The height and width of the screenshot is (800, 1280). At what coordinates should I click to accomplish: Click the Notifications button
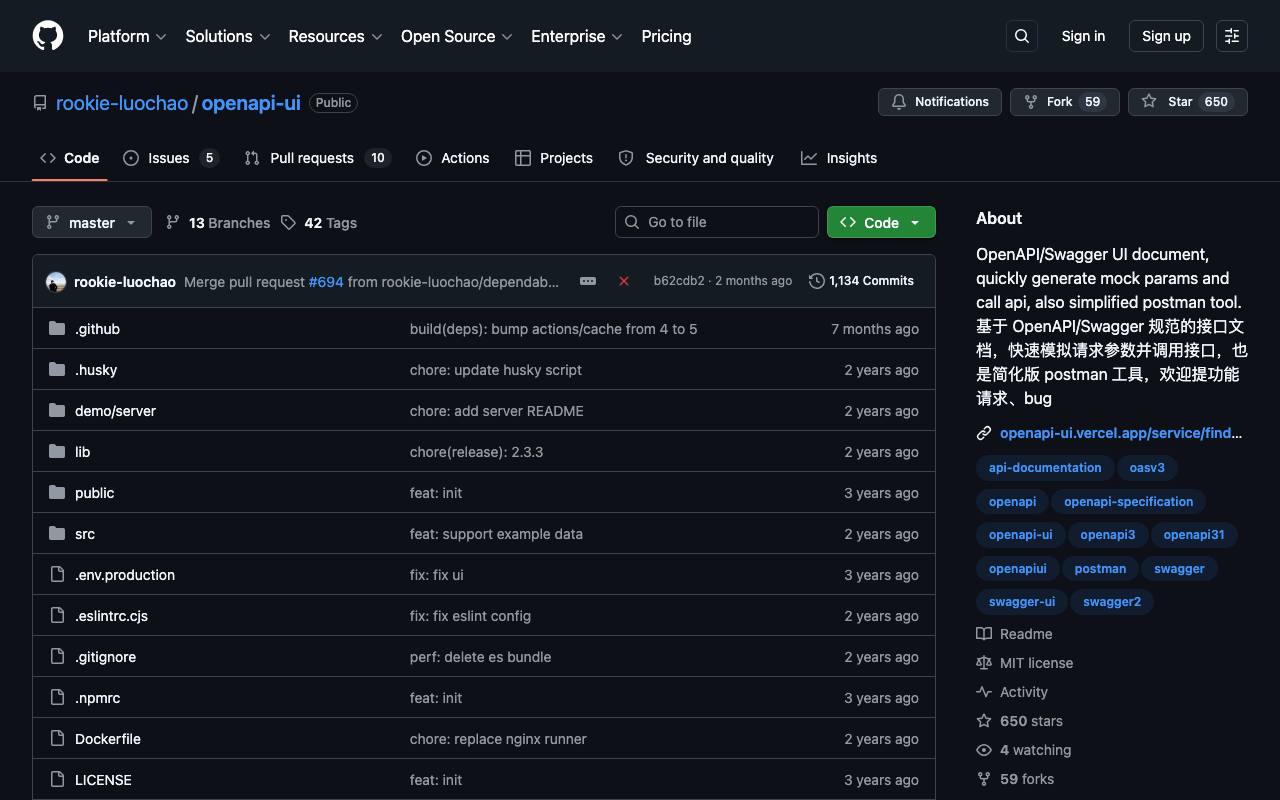tap(940, 102)
